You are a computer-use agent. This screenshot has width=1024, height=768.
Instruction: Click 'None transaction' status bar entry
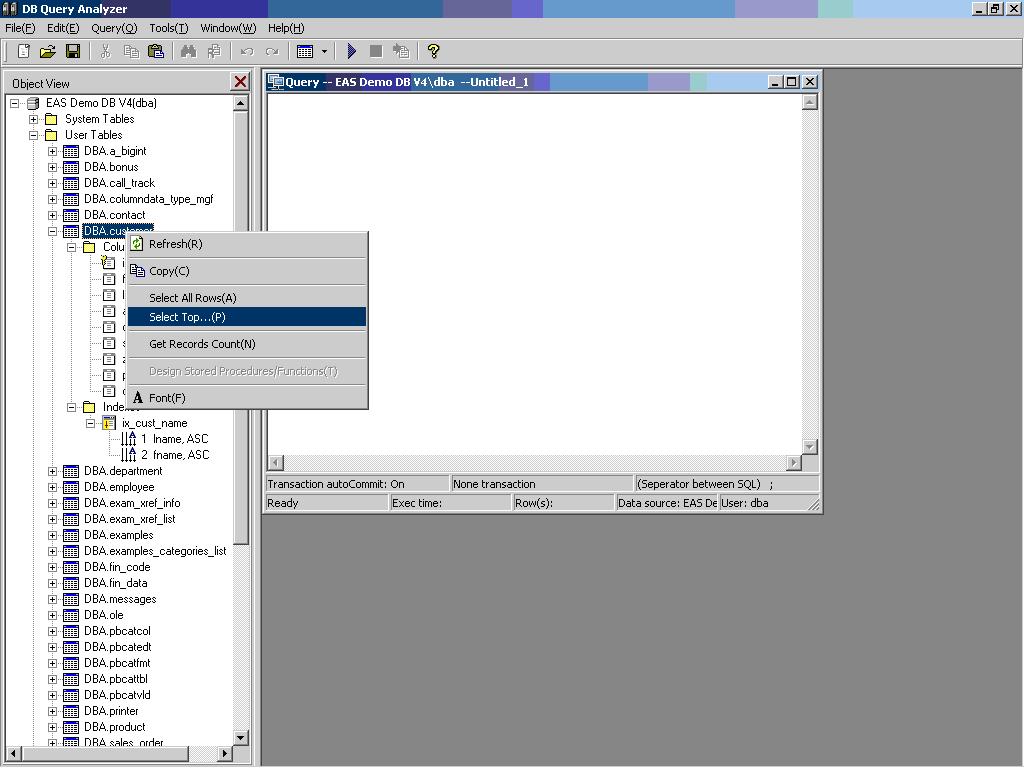tap(494, 485)
